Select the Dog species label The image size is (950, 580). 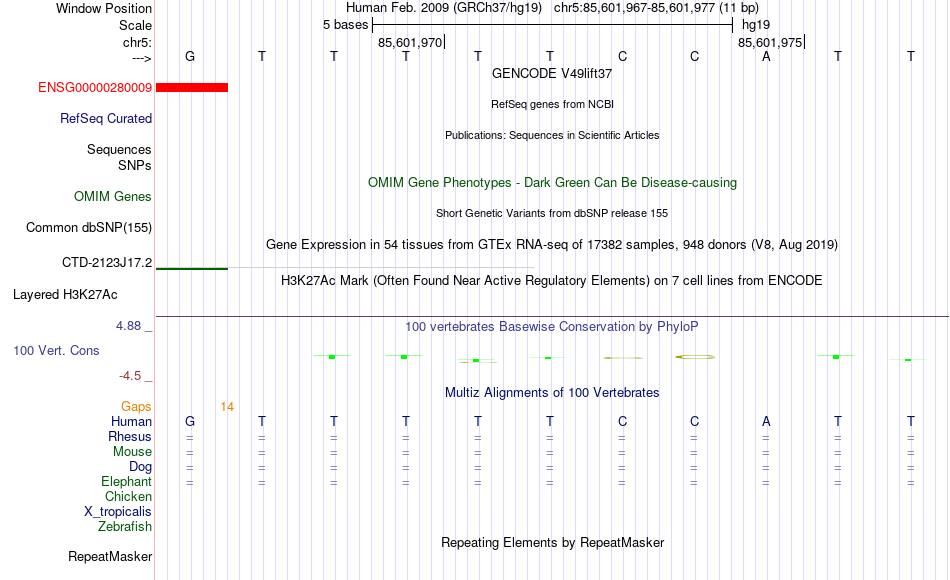pos(141,467)
